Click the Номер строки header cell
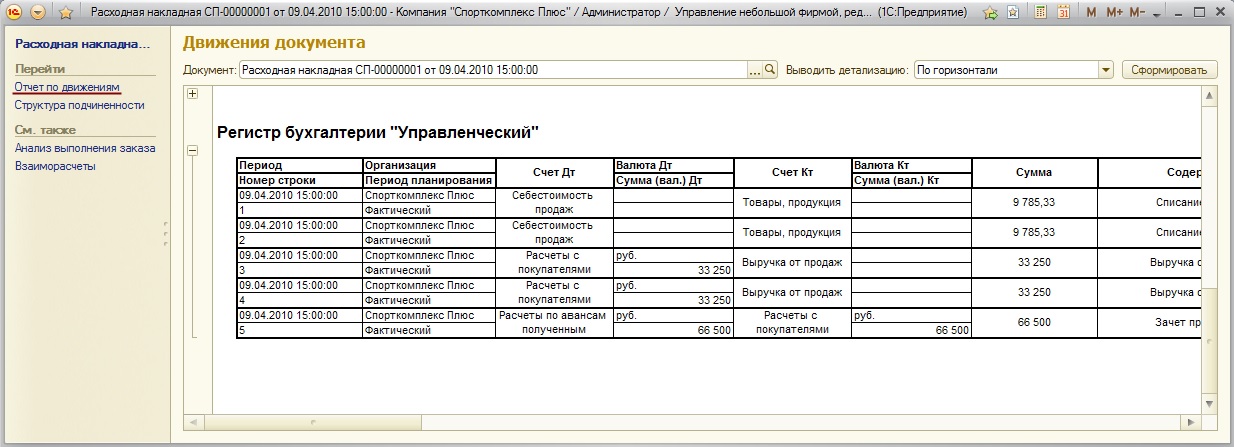1234x447 pixels. coord(299,180)
